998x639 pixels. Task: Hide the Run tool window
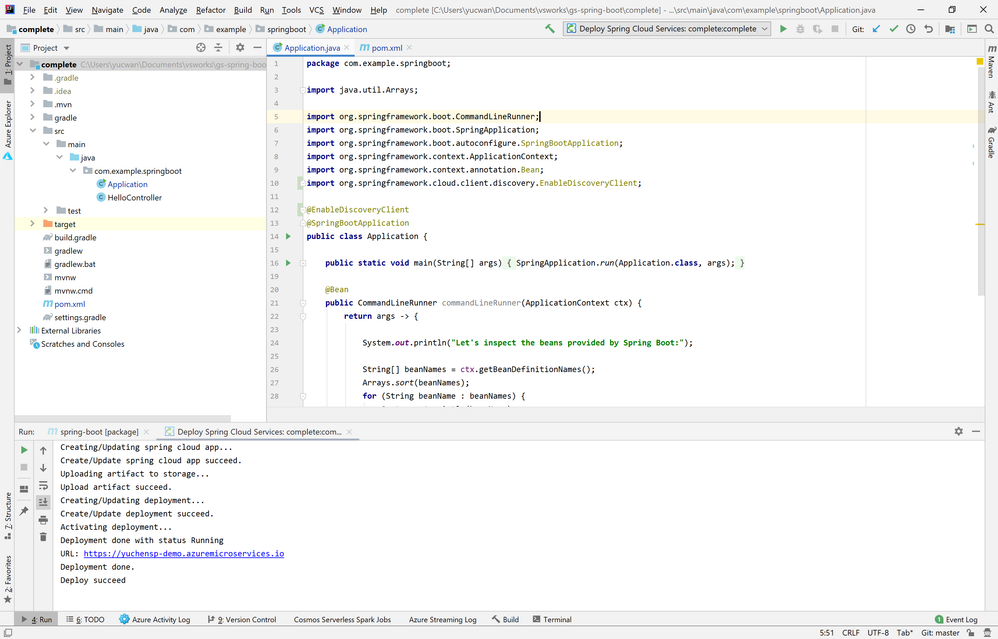tap(976, 431)
